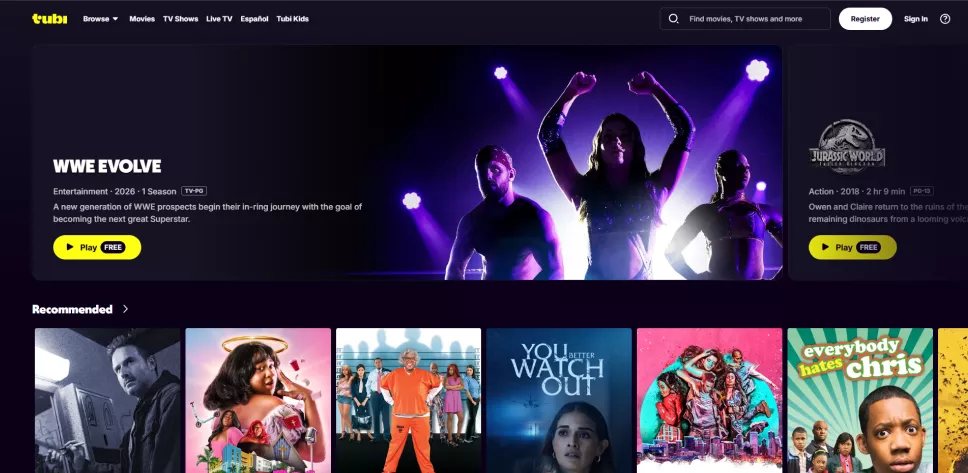This screenshot has height=473, width=968.
Task: Open the Everybody Hates Chris poster
Action: click(859, 400)
